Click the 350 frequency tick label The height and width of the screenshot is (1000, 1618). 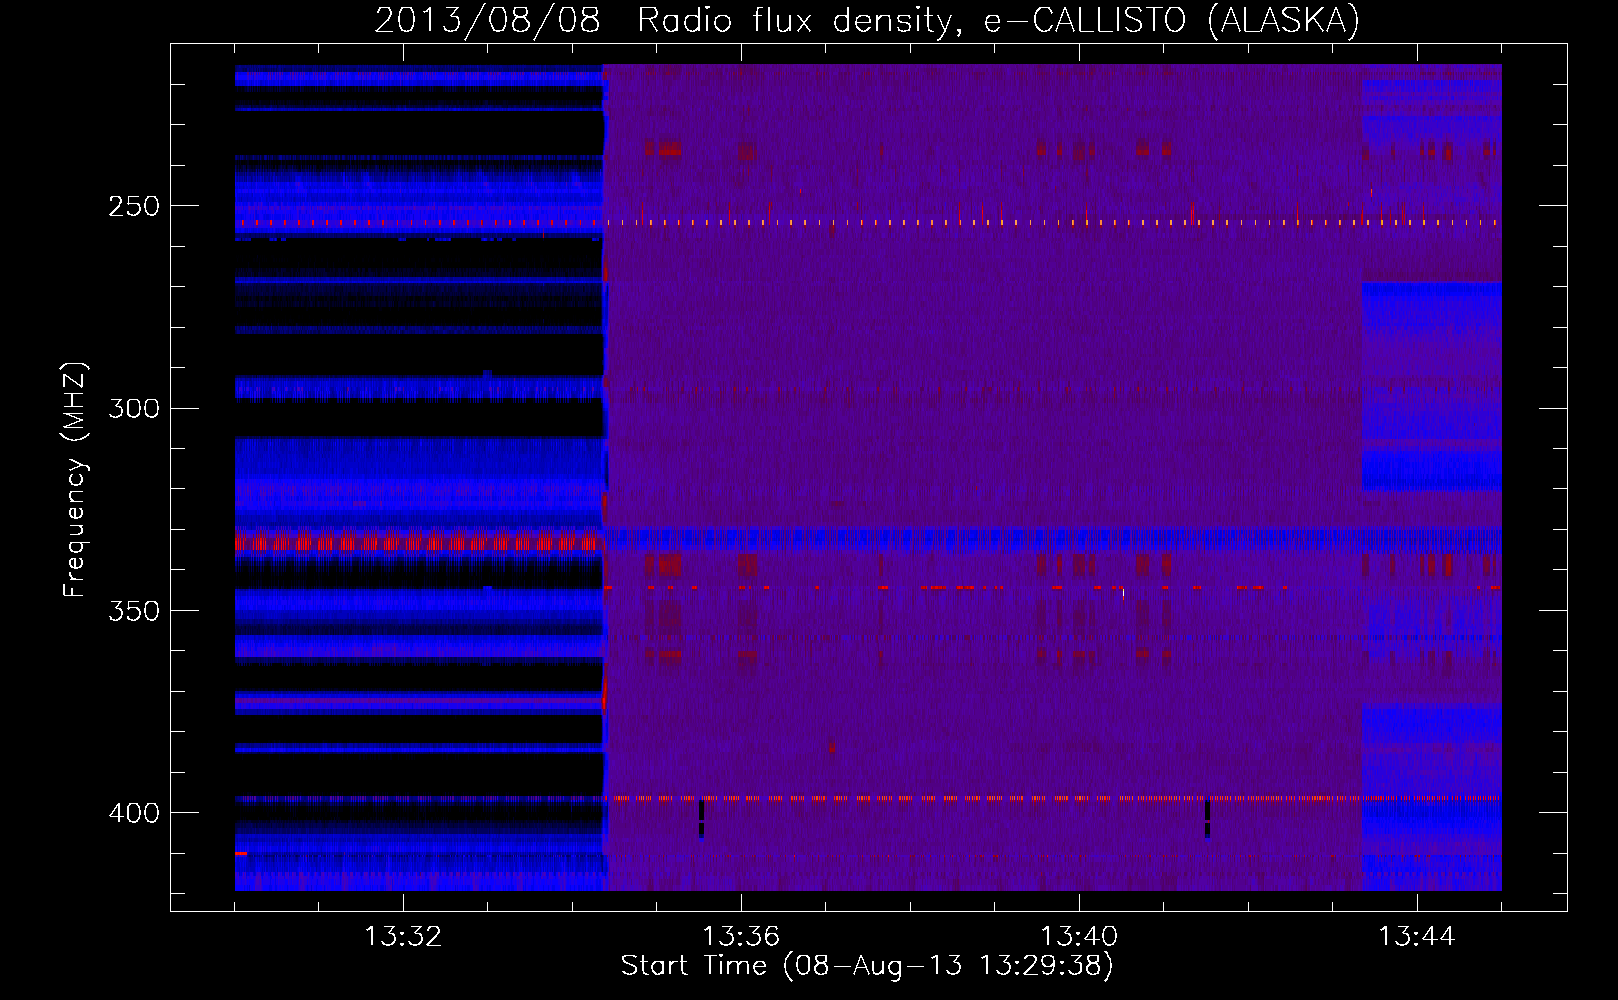pyautogui.click(x=134, y=611)
